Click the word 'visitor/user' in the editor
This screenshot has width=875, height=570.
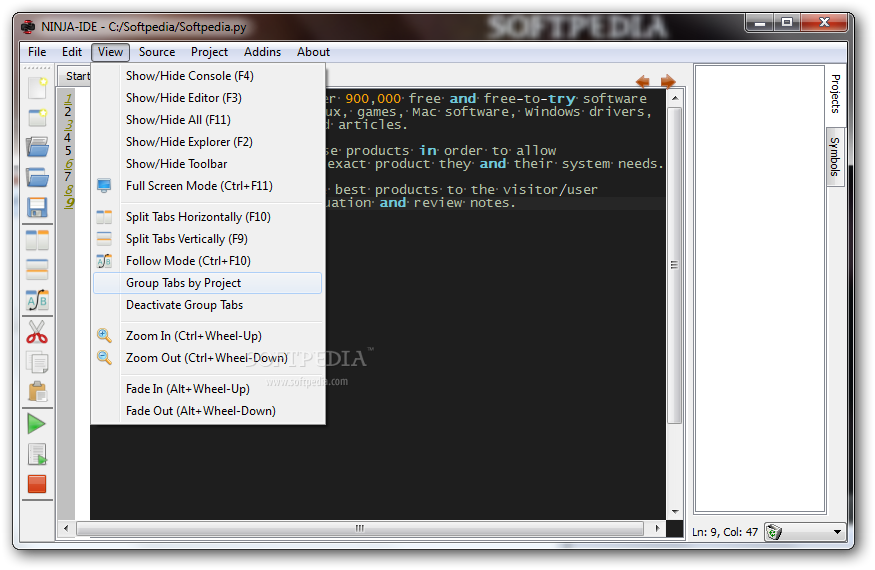[x=550, y=190]
